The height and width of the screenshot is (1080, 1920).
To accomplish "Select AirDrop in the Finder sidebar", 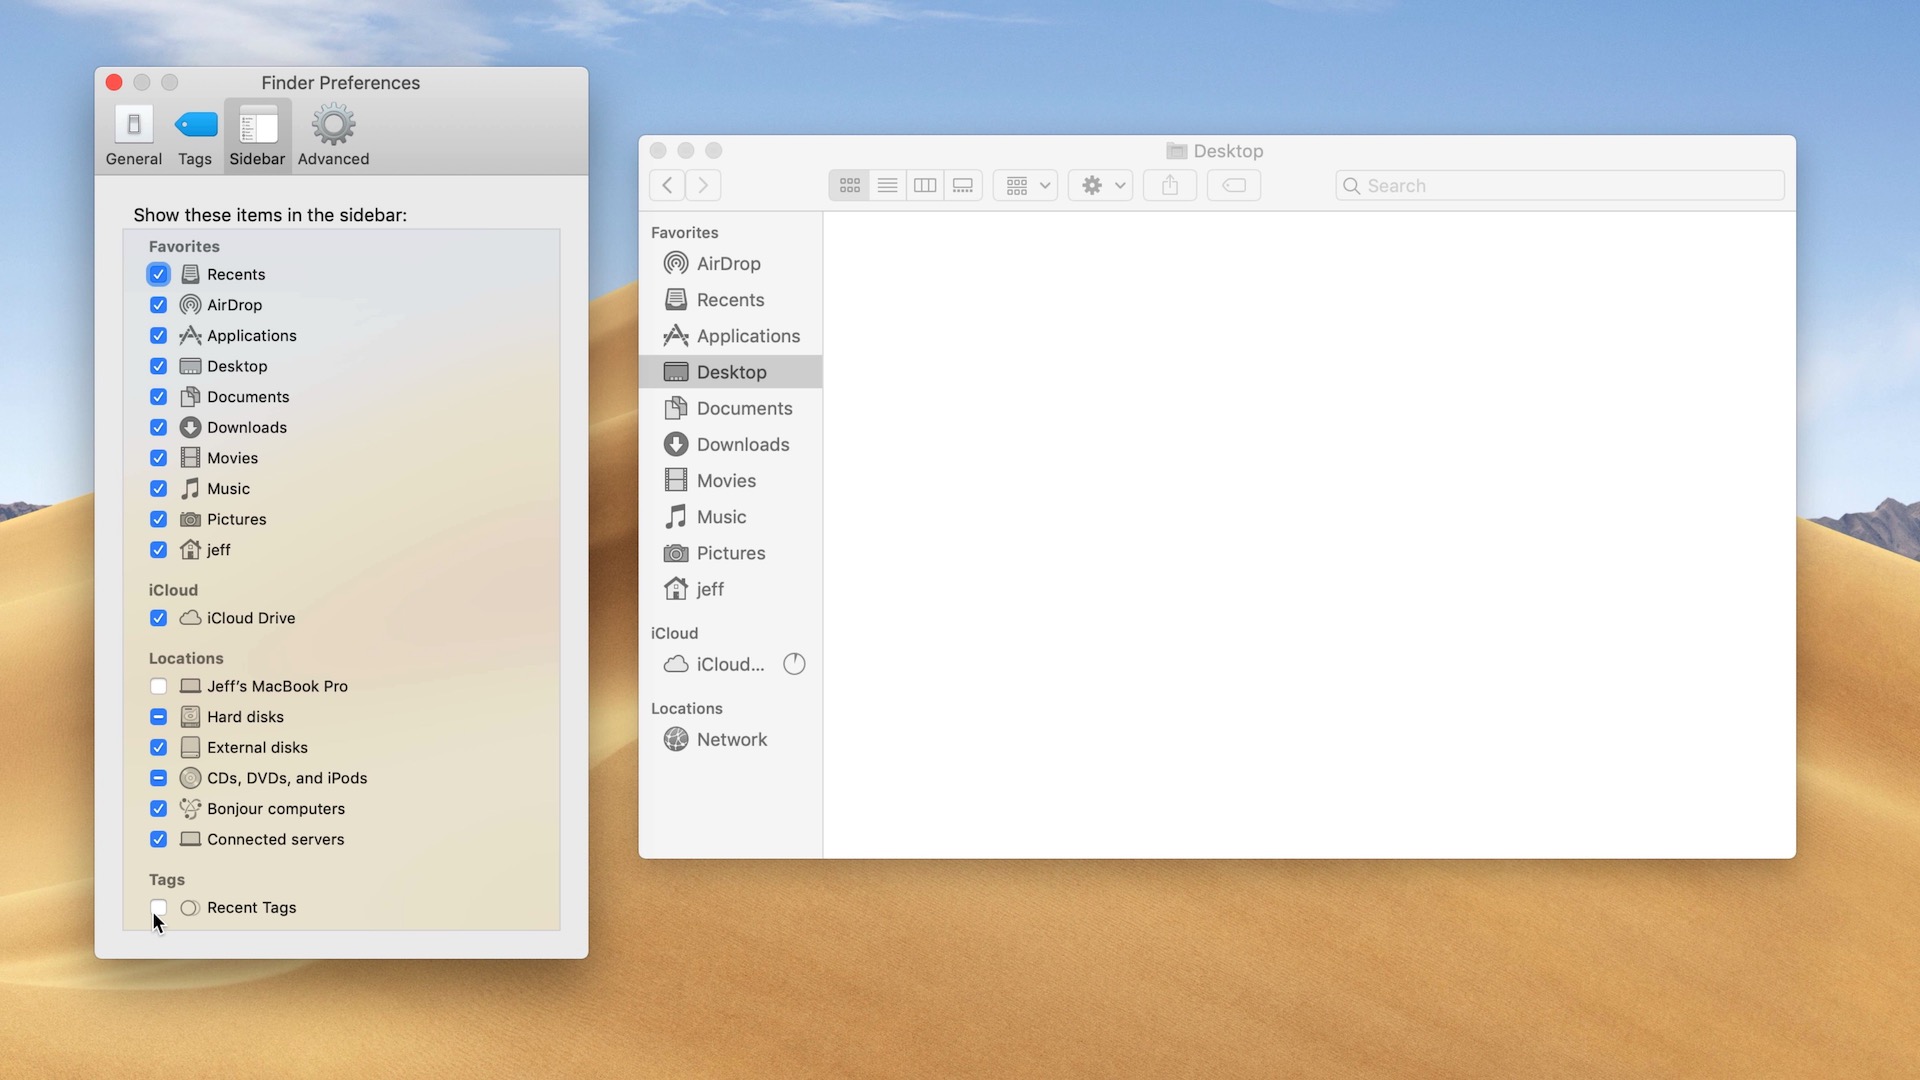I will [727, 263].
